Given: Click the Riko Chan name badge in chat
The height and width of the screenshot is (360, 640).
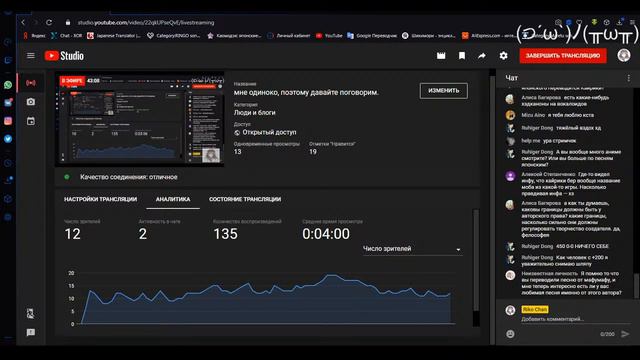Looking at the screenshot, I should [535, 309].
